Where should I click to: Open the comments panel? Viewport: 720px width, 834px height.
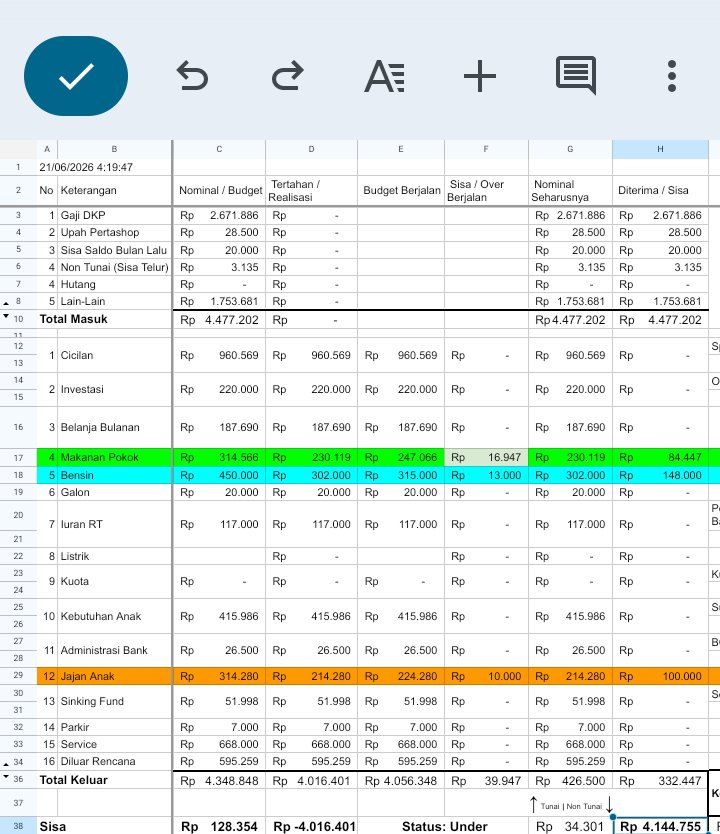click(x=576, y=75)
